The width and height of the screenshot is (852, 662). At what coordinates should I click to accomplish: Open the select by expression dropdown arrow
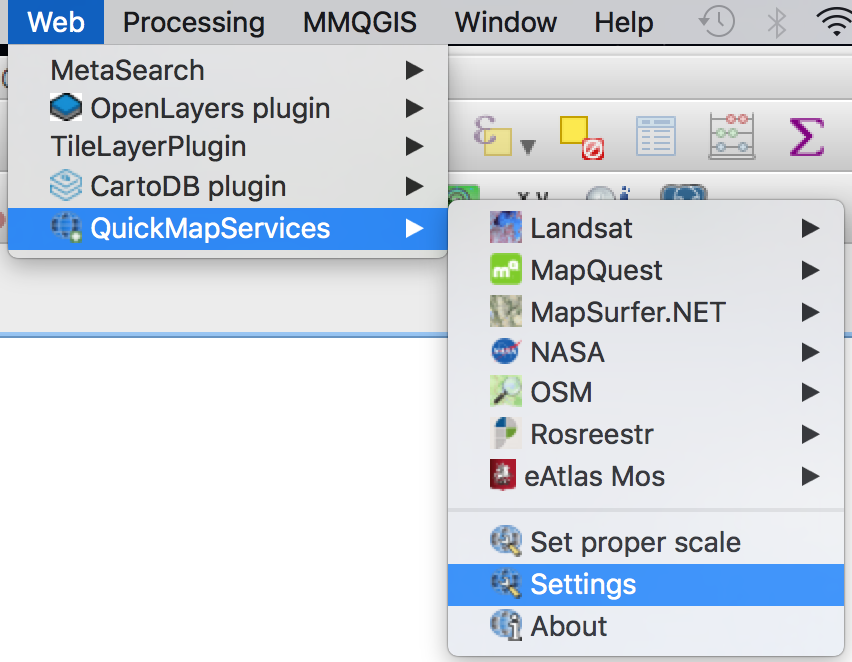[x=528, y=147]
